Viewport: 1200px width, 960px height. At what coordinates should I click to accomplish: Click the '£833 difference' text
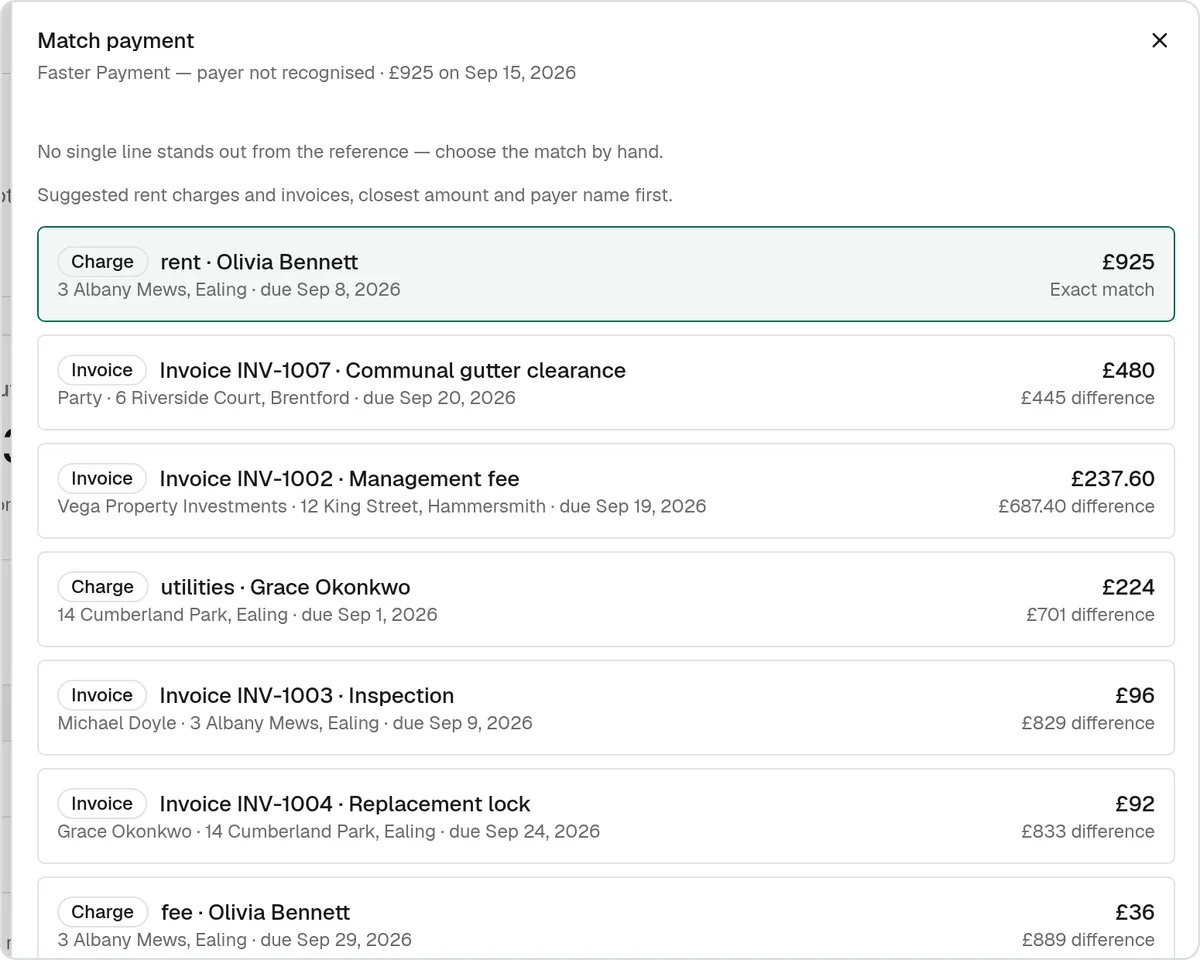click(1088, 832)
